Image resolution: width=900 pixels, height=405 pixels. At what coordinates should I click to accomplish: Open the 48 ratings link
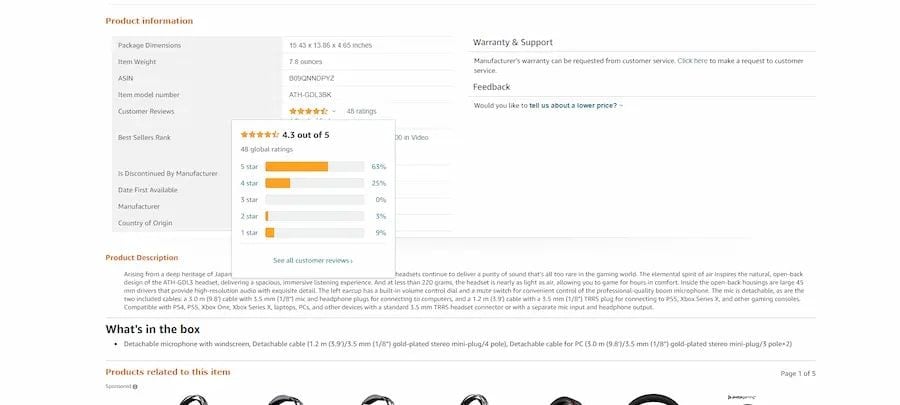pyautogui.click(x=361, y=111)
